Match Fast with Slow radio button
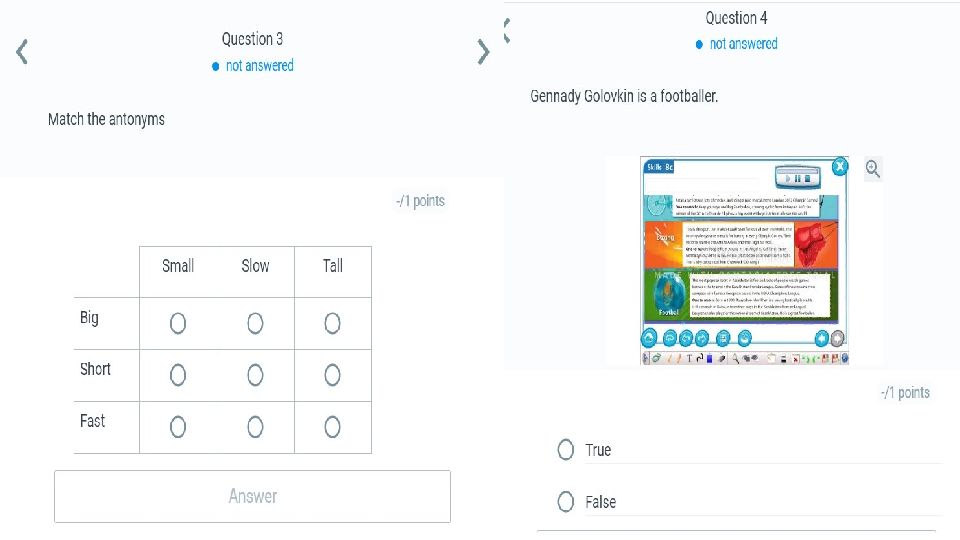 255,427
